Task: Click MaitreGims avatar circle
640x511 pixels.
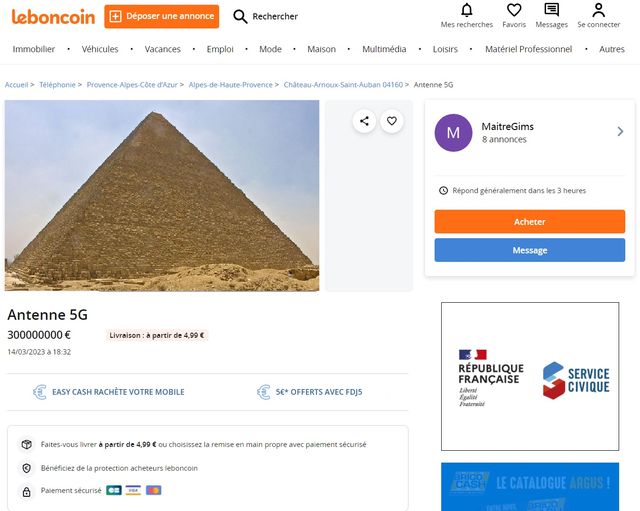Action: pyautogui.click(x=453, y=132)
